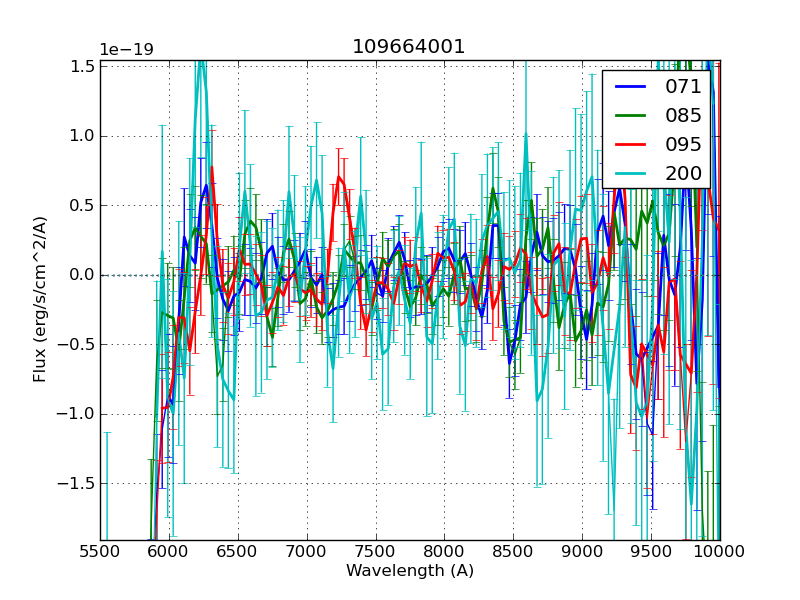This screenshot has width=800, height=600.
Task: Click the 0.0 y-axis tick label
Action: (80, 275)
